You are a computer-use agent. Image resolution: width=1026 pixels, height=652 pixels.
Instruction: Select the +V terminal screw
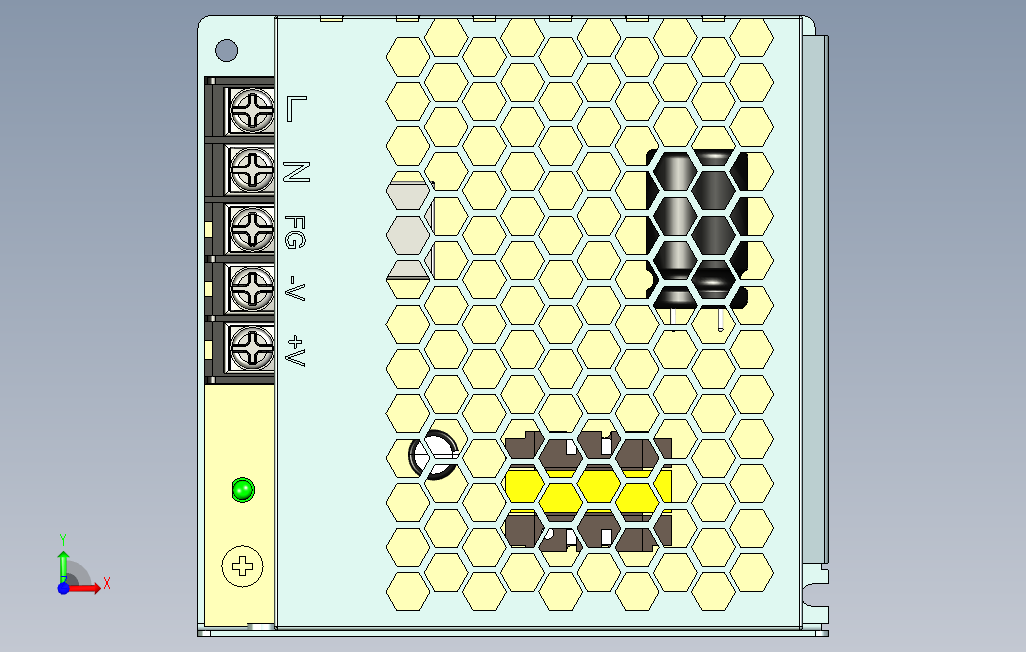(252, 347)
